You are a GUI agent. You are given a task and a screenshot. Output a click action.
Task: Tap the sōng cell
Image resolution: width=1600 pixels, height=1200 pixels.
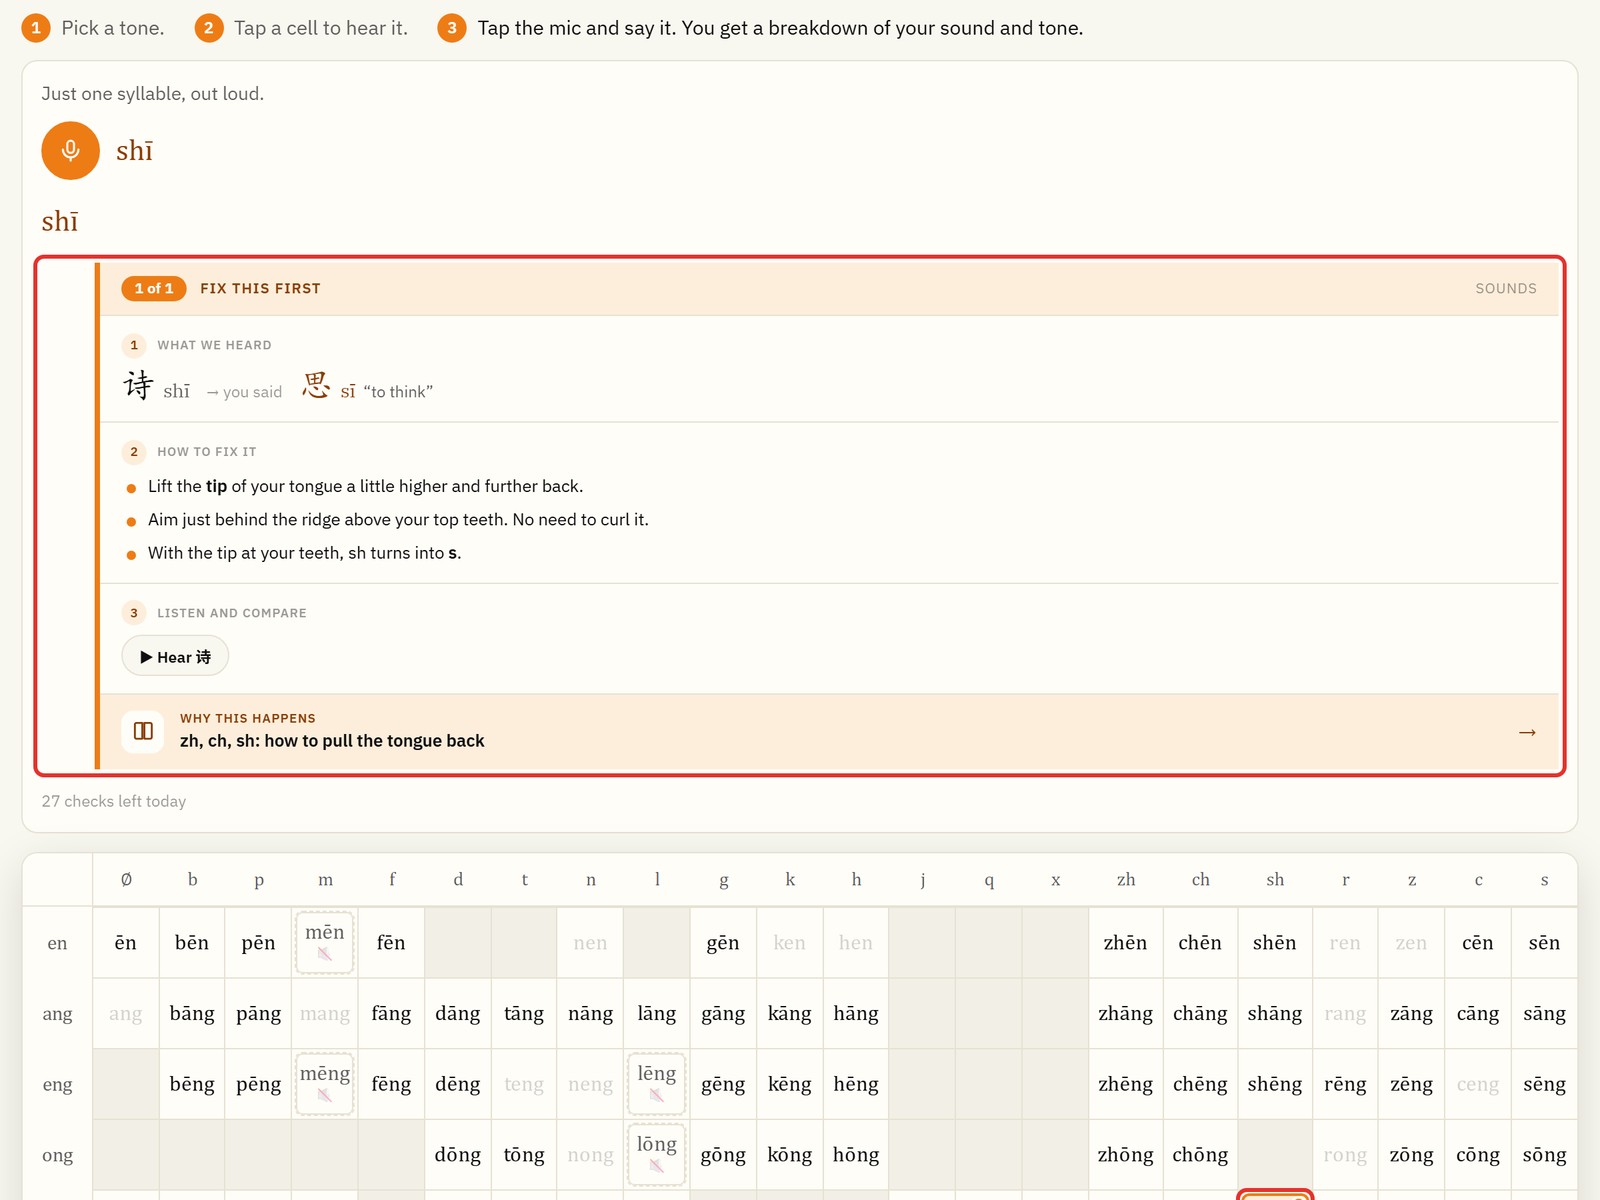click(x=1544, y=1156)
